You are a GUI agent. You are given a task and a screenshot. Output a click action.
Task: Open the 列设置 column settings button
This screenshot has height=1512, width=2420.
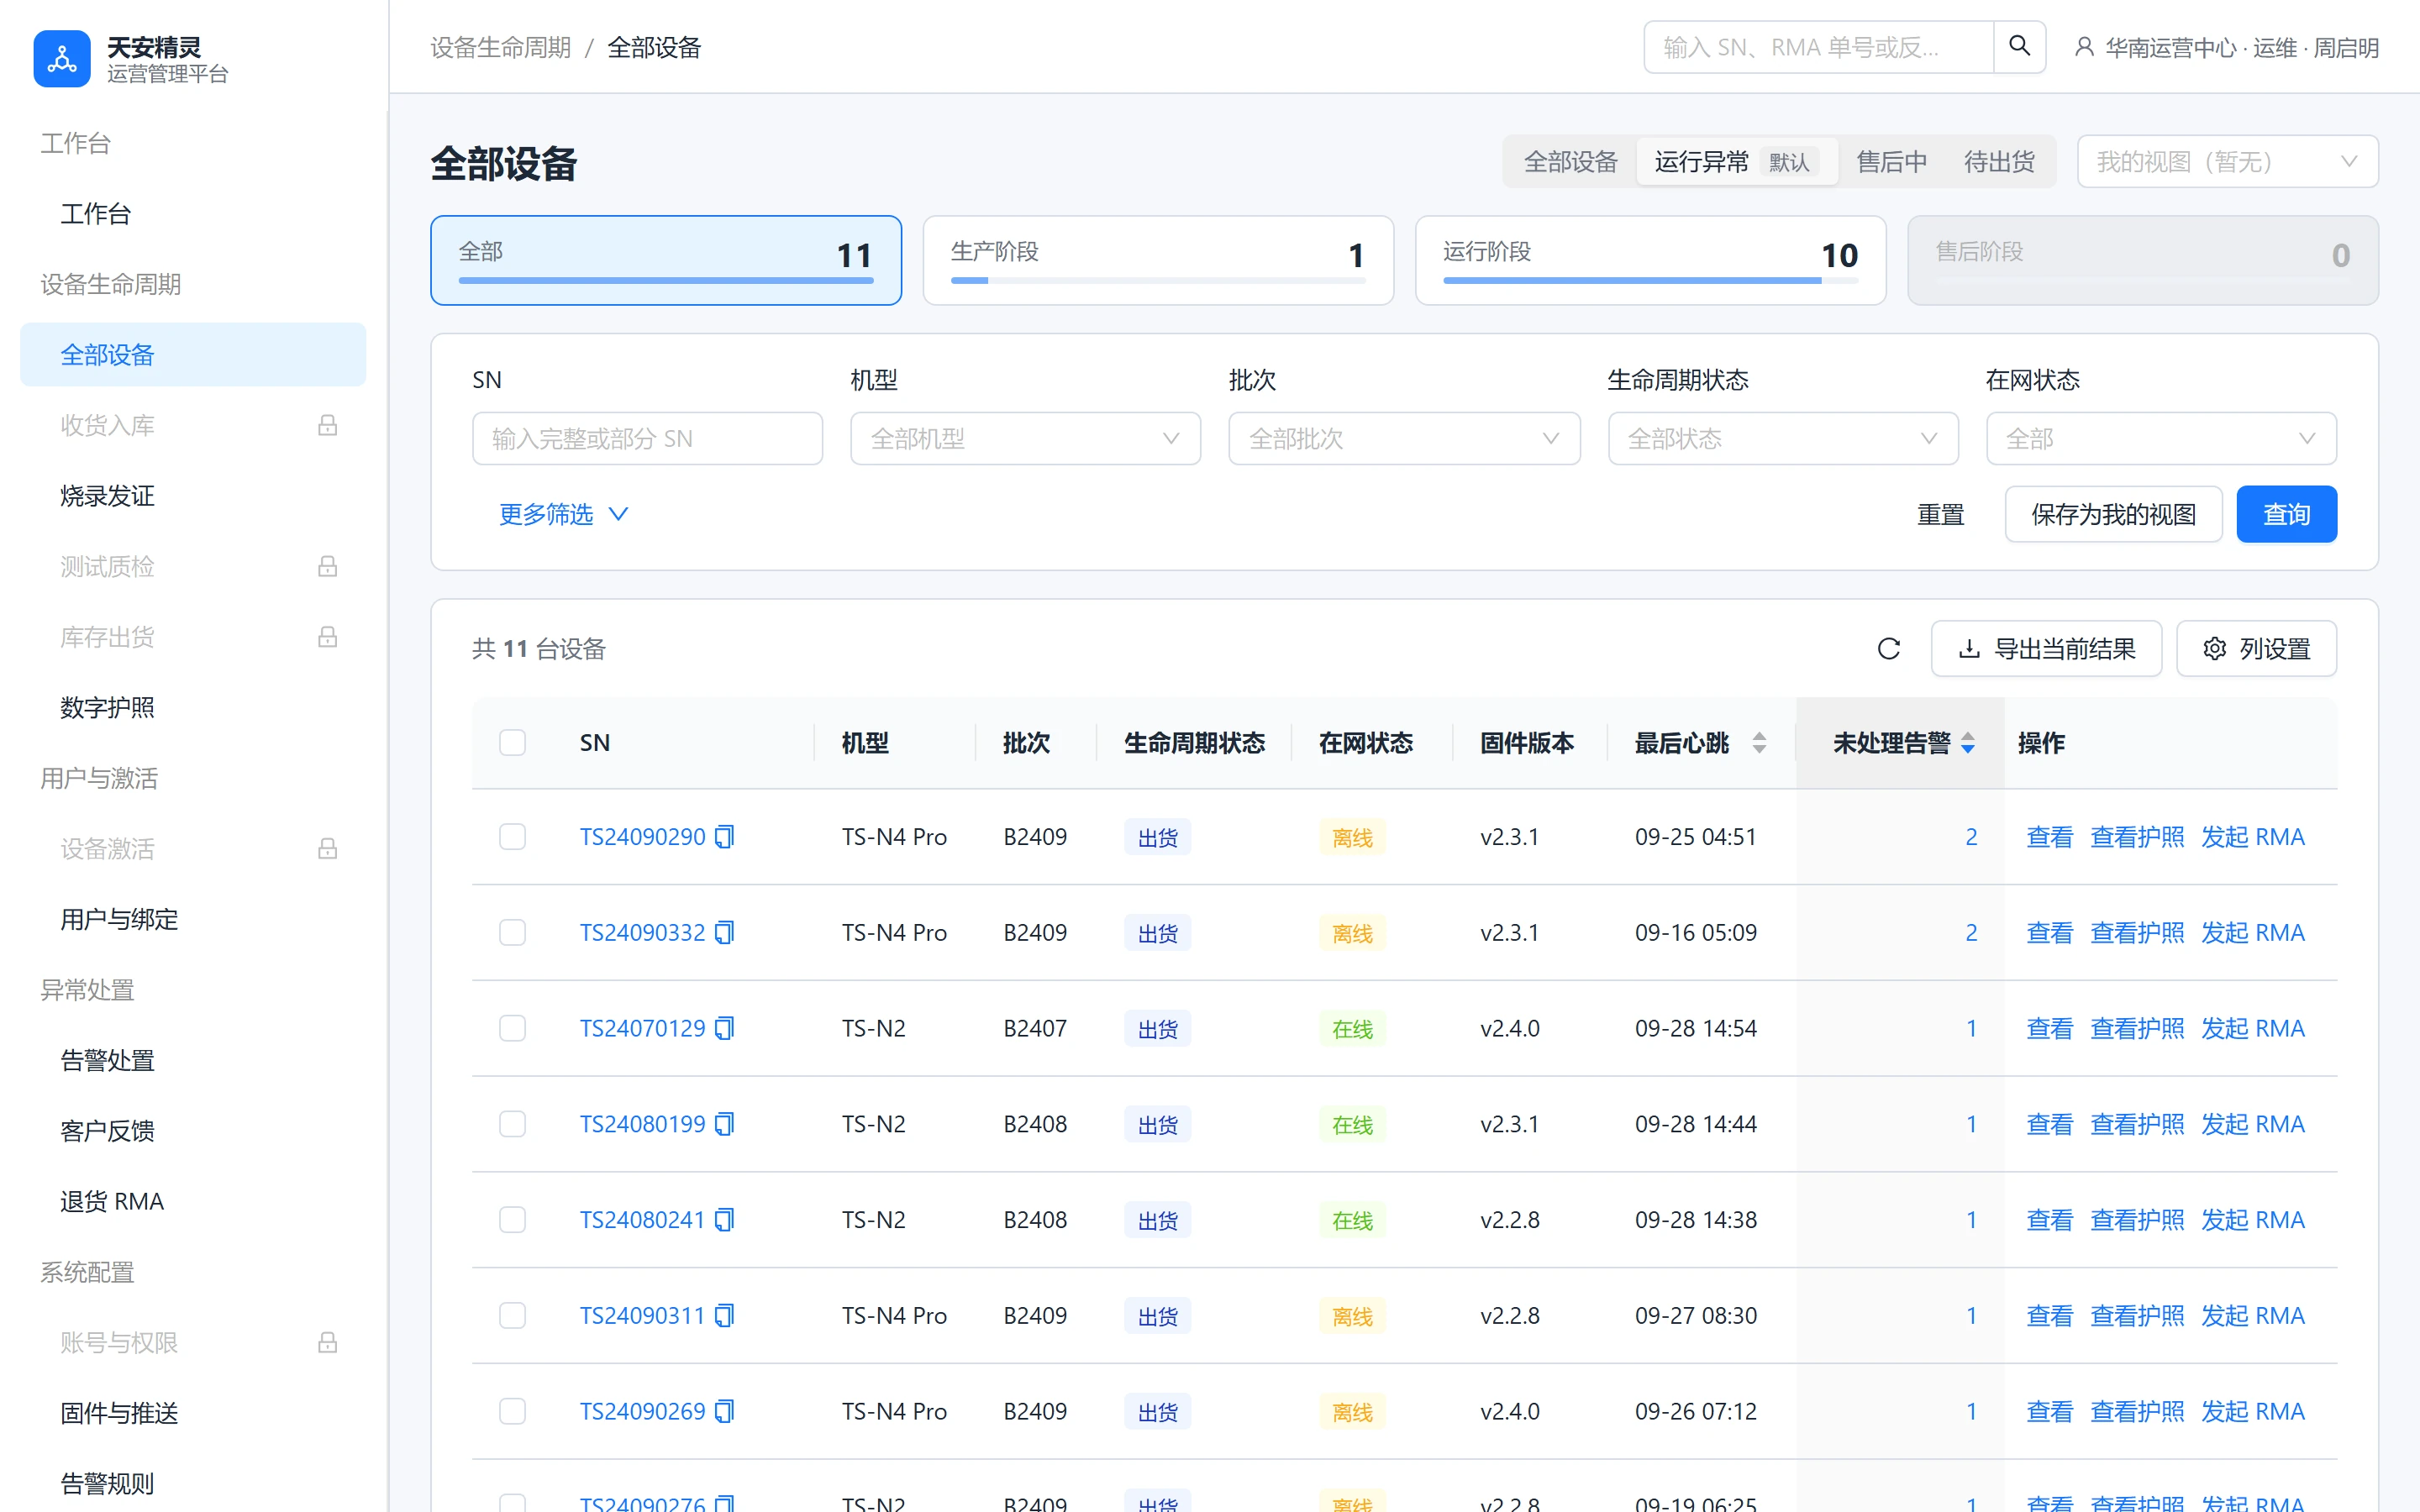(2256, 649)
